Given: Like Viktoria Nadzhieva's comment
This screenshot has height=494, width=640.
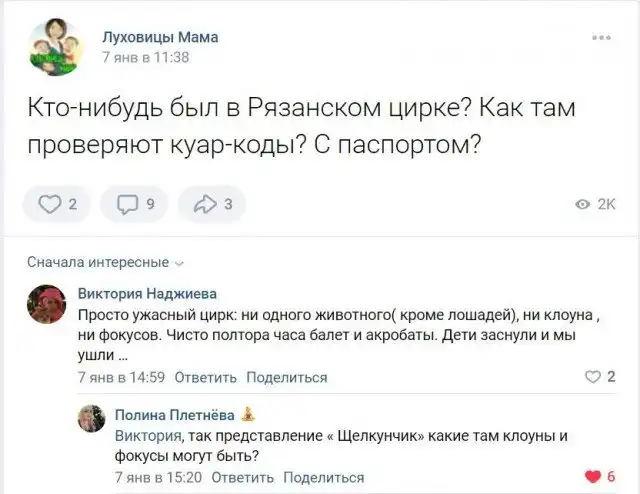Looking at the screenshot, I should coord(596,377).
